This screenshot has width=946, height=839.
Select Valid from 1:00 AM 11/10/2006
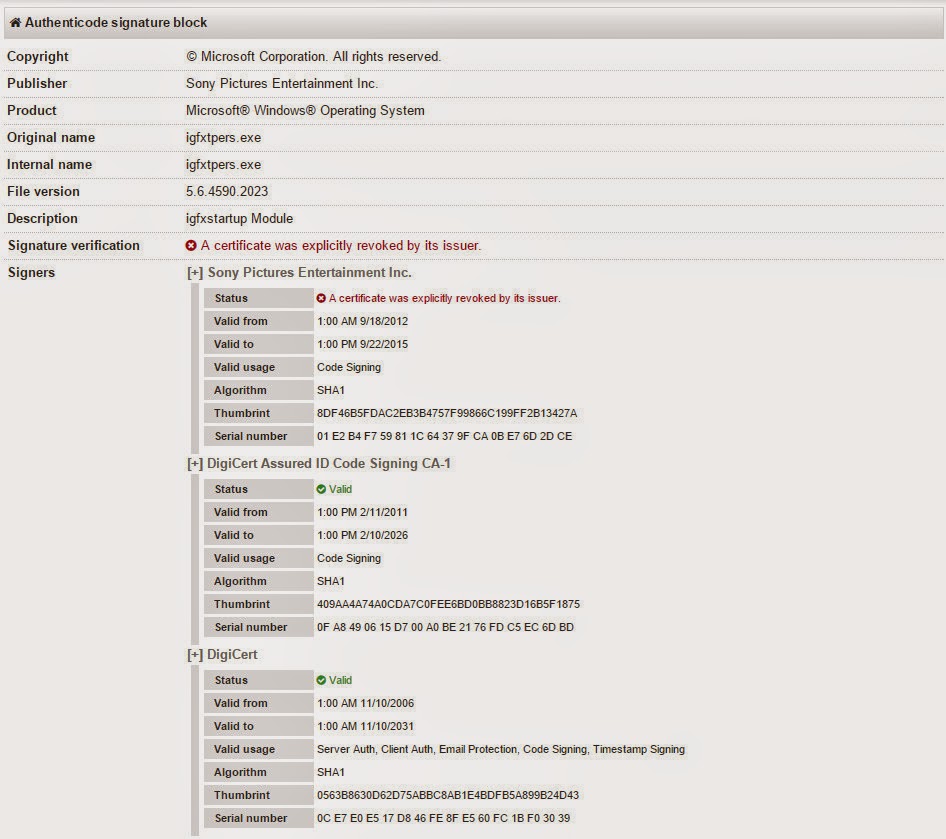[x=366, y=703]
